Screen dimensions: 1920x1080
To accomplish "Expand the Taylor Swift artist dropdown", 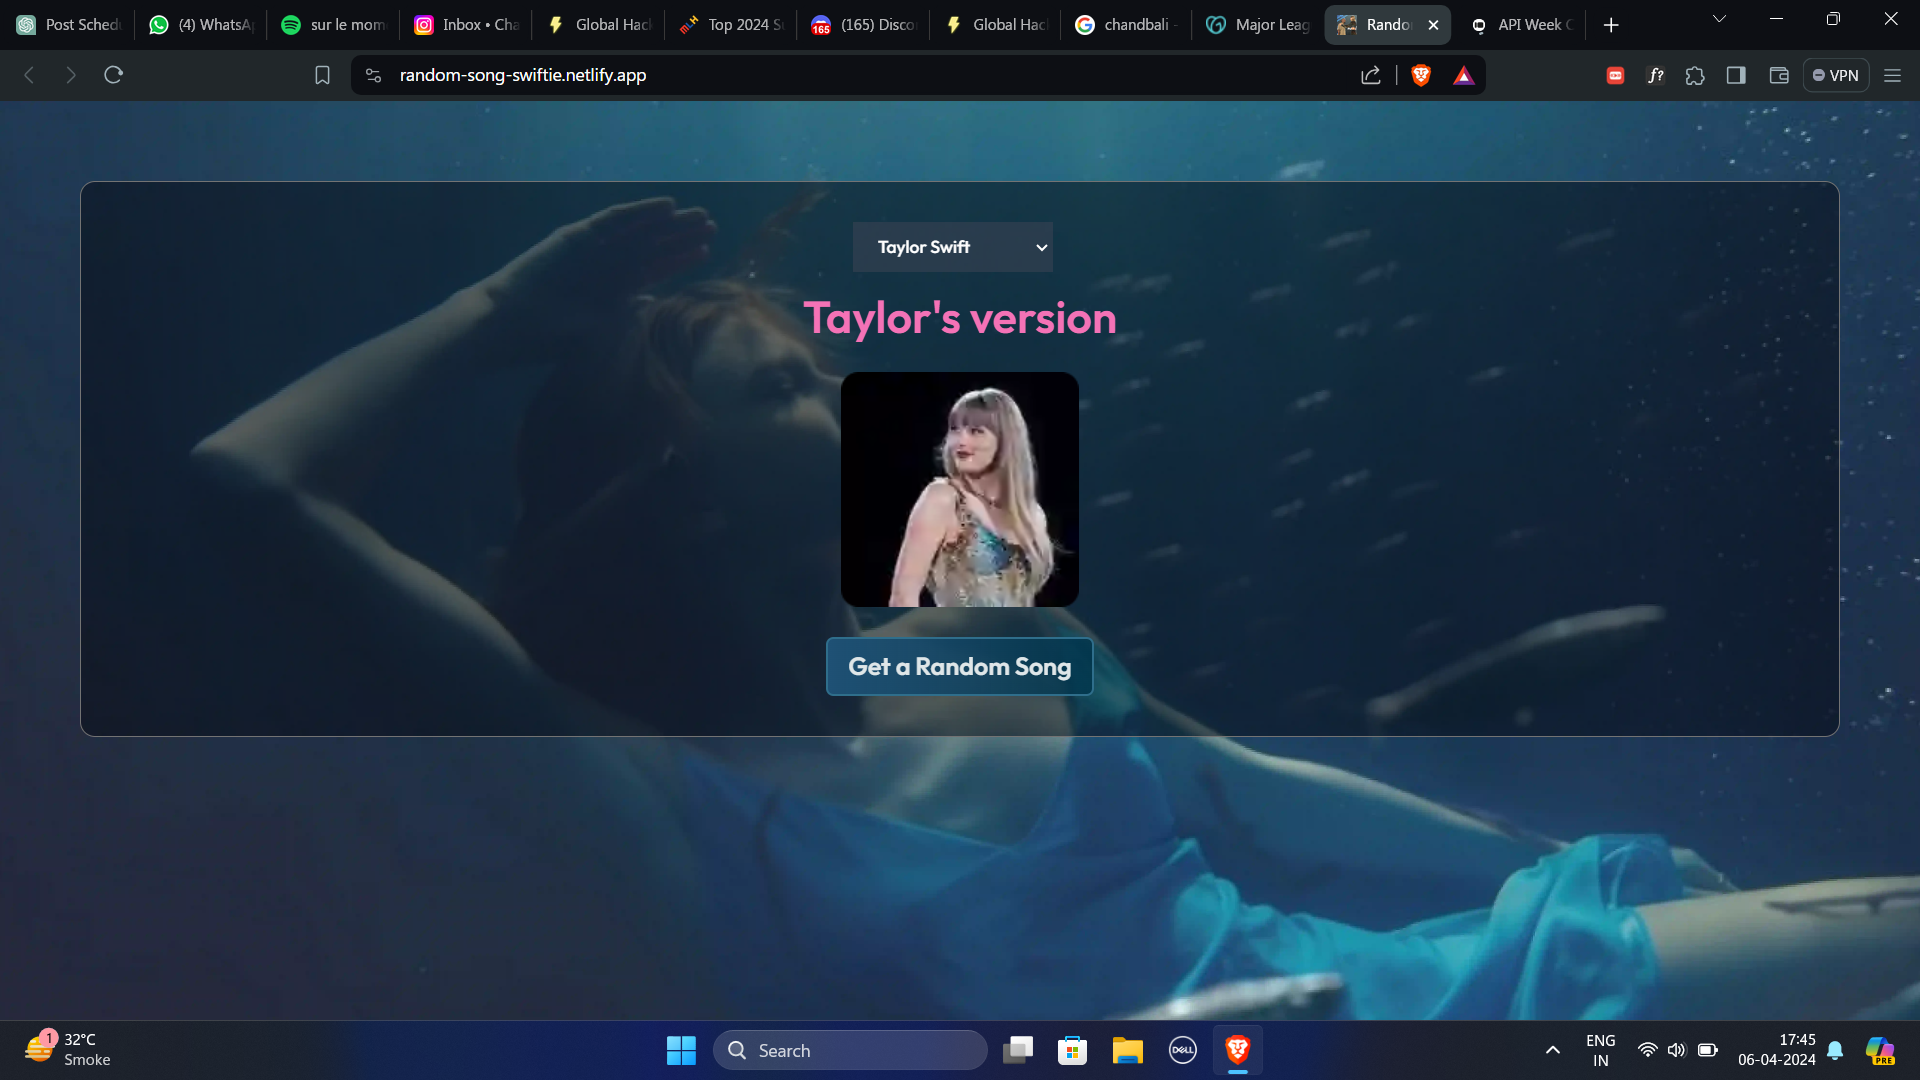I will (952, 247).
